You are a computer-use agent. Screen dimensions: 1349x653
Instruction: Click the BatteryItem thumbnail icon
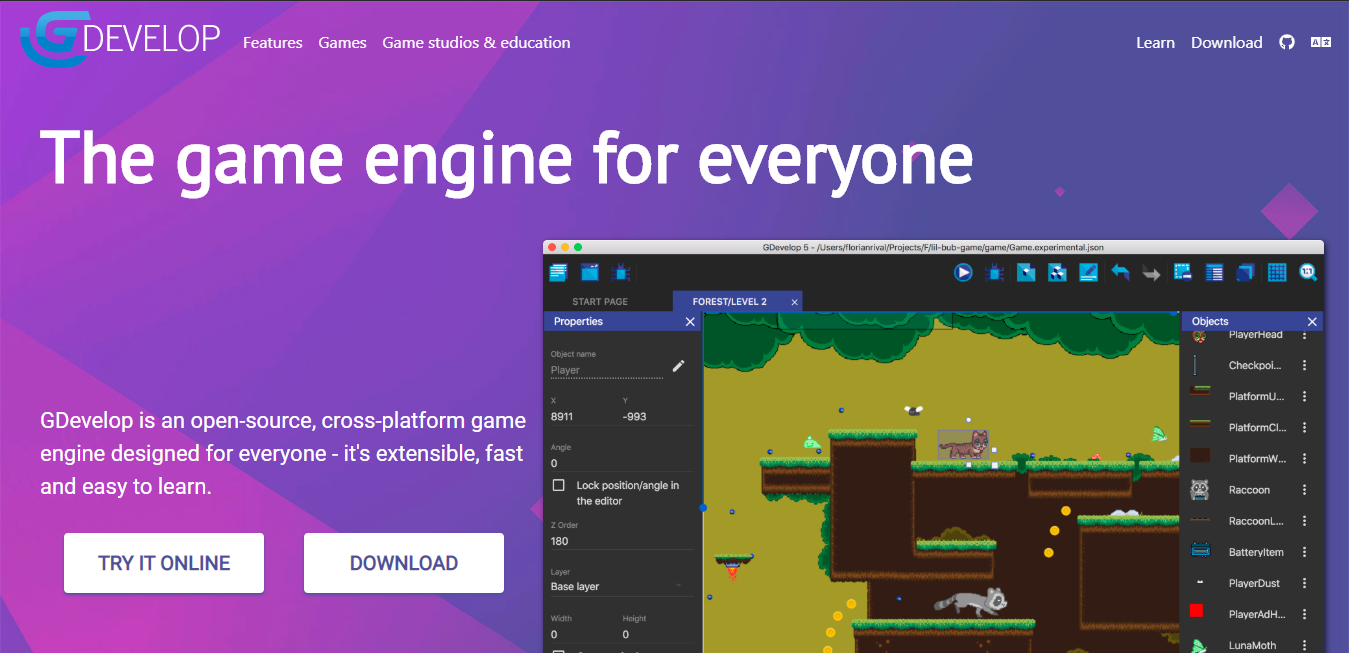(1200, 551)
